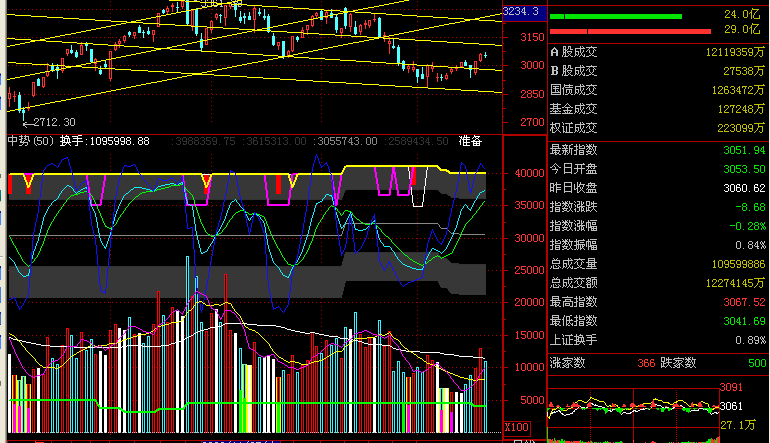Click the B股成交 row label

[x=574, y=71]
